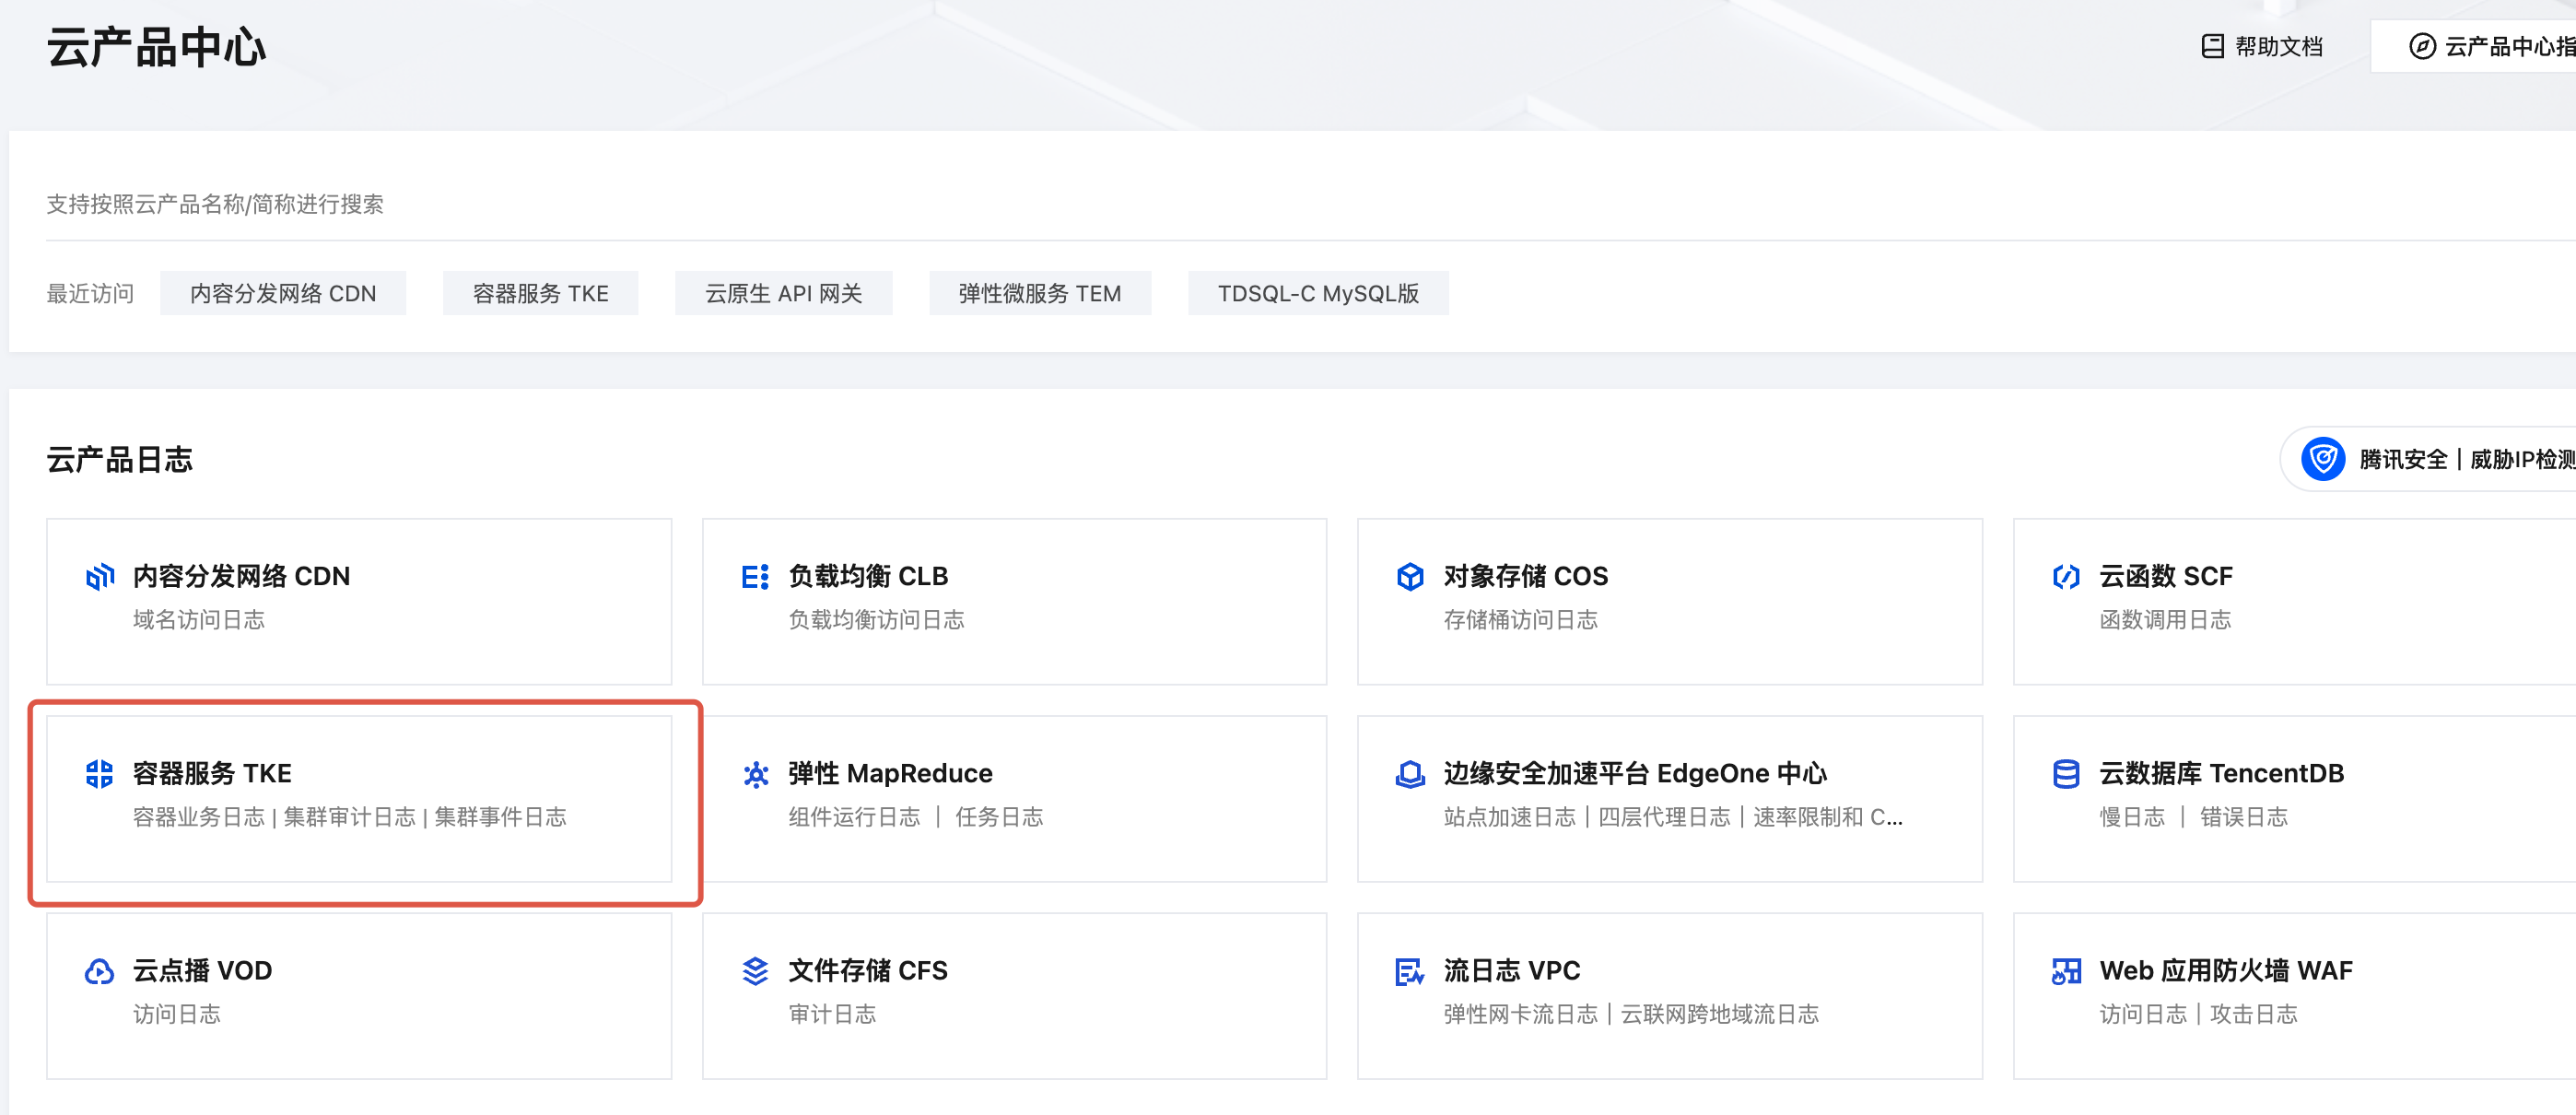Screen dimensions: 2576x1115
Task: Click 组件运行日志 | 任务日志 text
Action: [x=915, y=817]
